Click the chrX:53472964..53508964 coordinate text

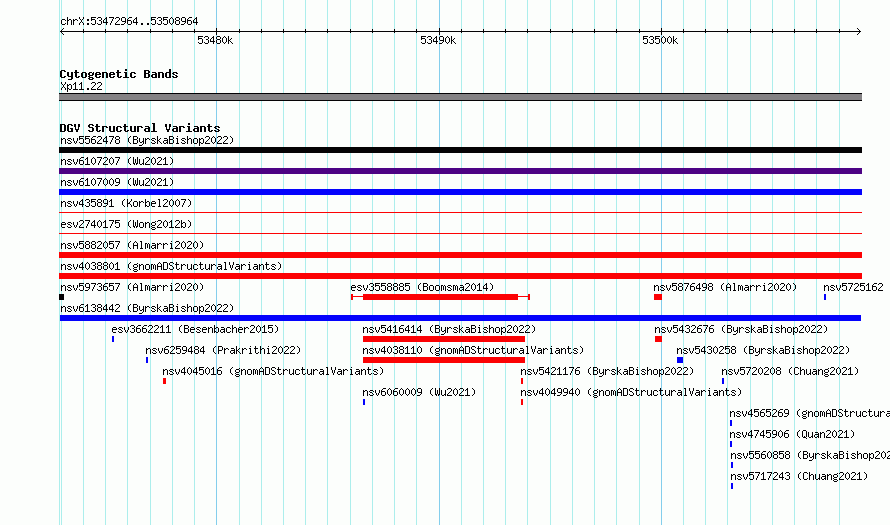(x=129, y=22)
